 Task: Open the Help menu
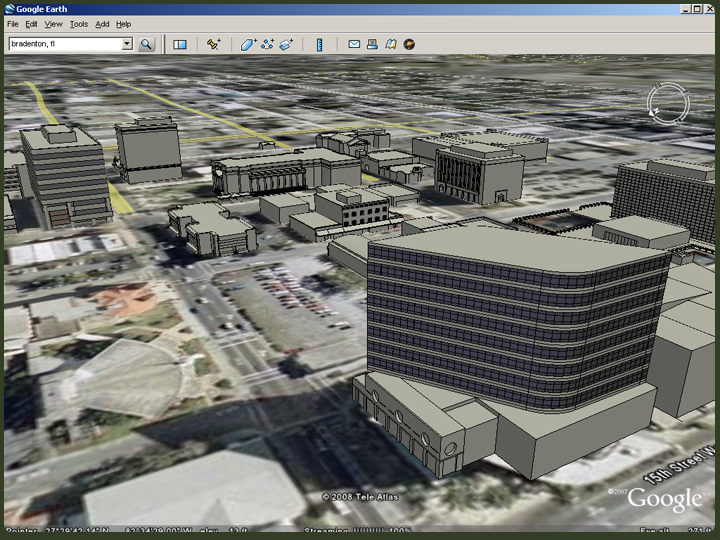(124, 24)
